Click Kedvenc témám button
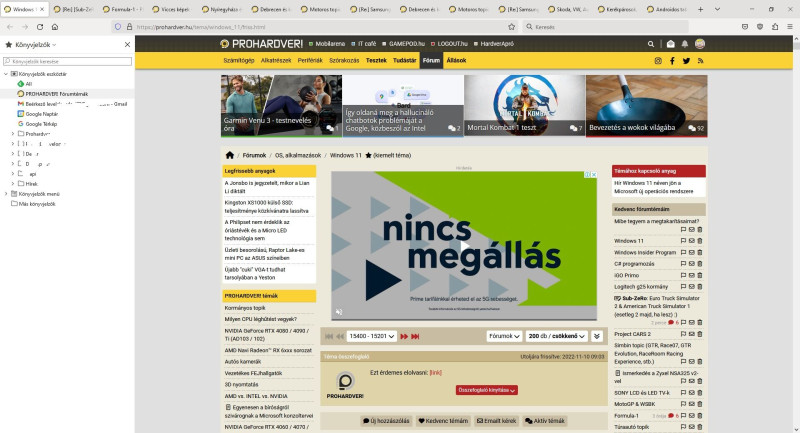The height and width of the screenshot is (433, 800). (x=443, y=421)
